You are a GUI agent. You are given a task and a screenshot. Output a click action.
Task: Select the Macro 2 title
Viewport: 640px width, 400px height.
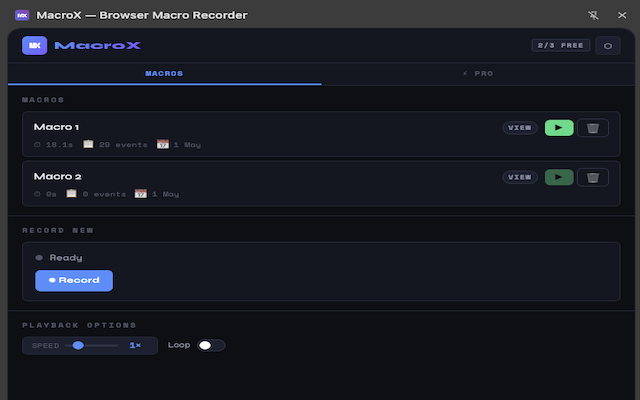click(58, 176)
